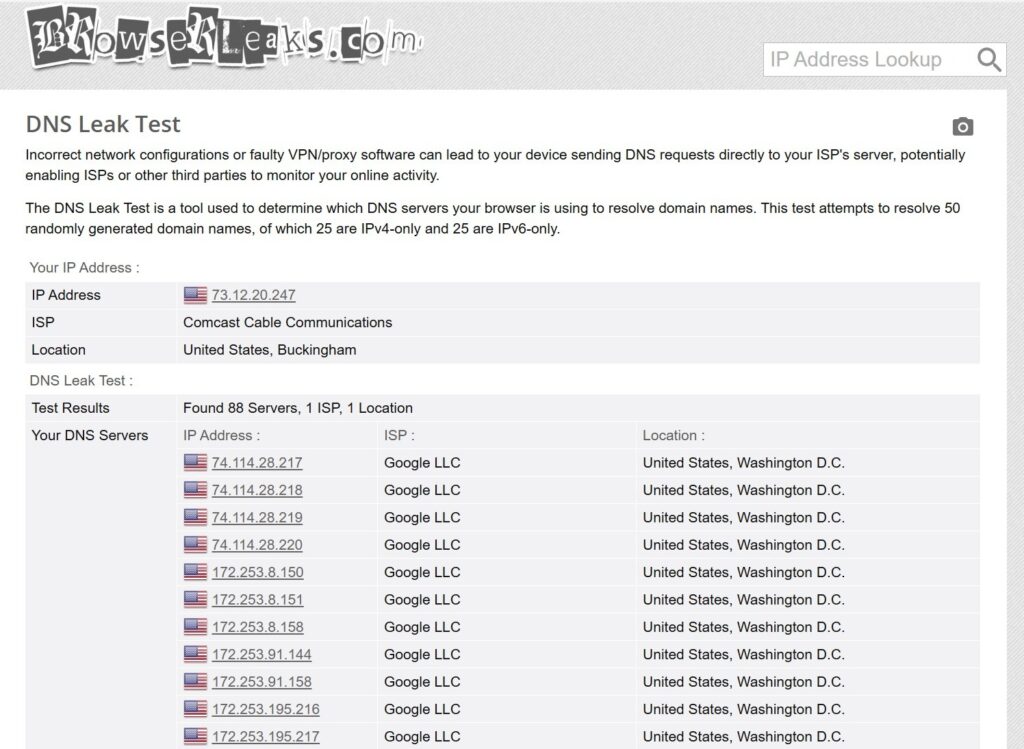Screen dimensions: 1024x749
Task: Click the 'DNS Leak Test :' section label
Action: 81,381
